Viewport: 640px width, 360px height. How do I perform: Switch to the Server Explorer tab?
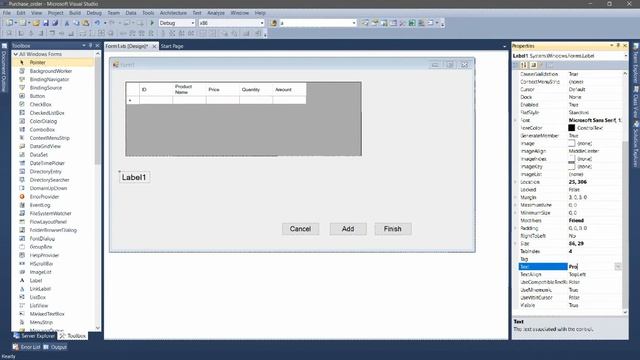click(34, 336)
